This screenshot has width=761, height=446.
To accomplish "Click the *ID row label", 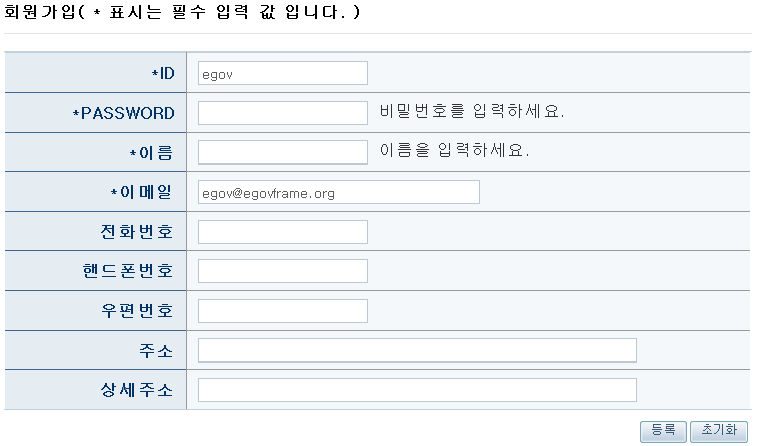I will click(163, 73).
